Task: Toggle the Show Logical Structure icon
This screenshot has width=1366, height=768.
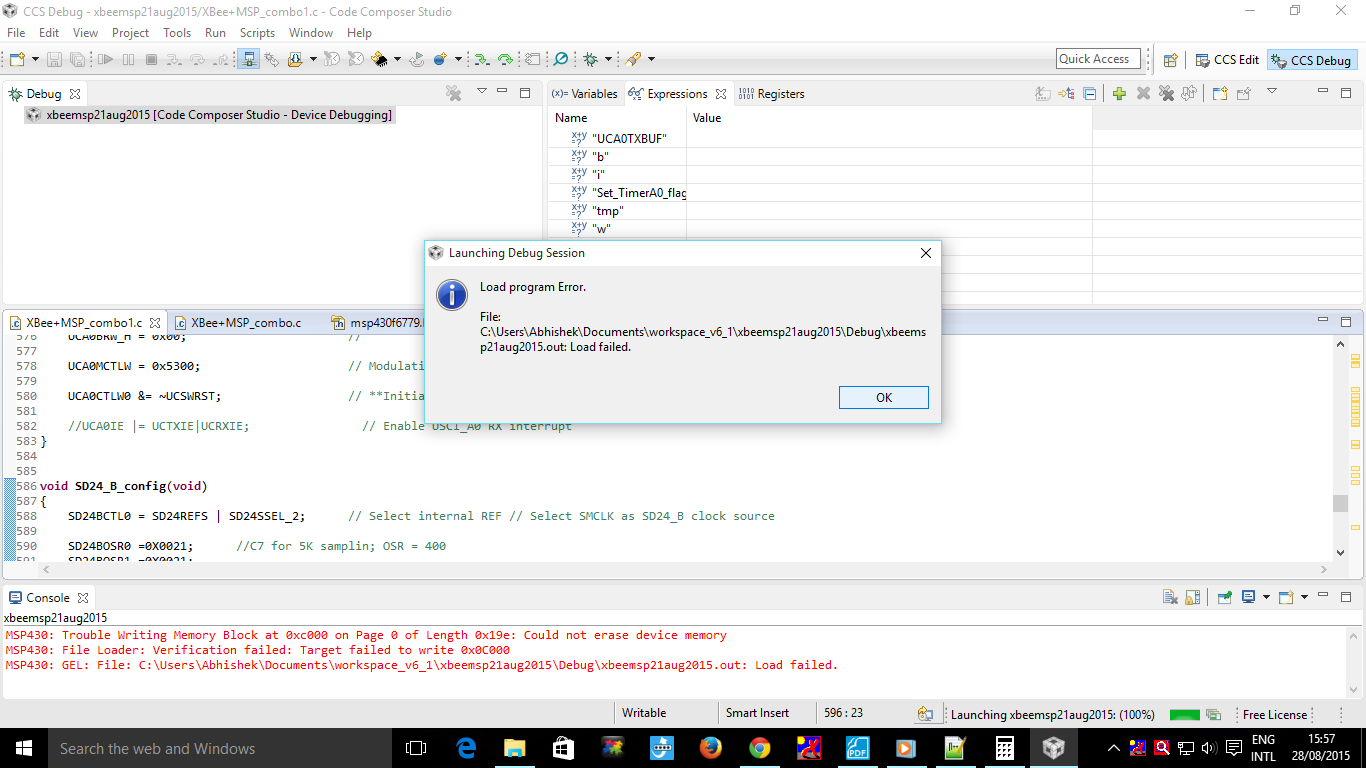Action: (1066, 94)
